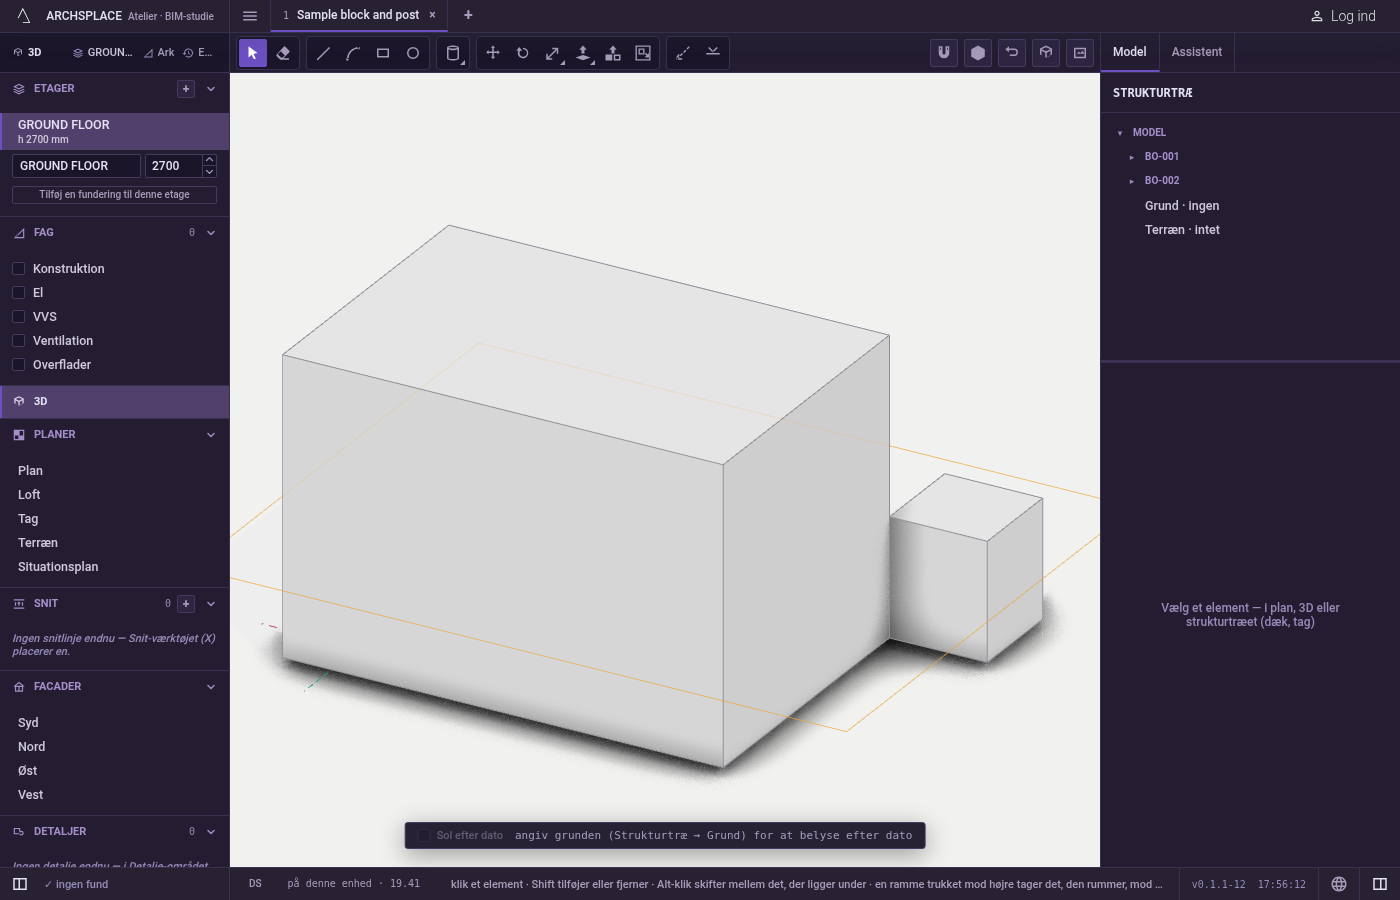Image resolution: width=1400 pixels, height=900 pixels.
Task: Choose the cylinder shape tool
Action: (453, 53)
